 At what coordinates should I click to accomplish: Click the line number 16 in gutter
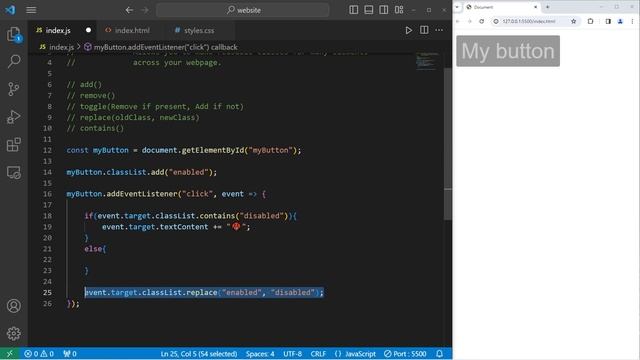47,194
